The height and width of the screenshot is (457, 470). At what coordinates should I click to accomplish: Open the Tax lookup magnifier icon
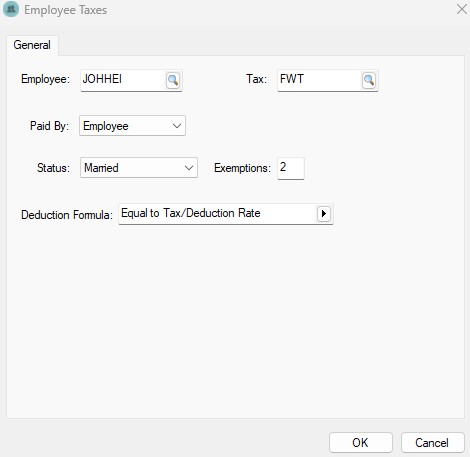point(369,80)
